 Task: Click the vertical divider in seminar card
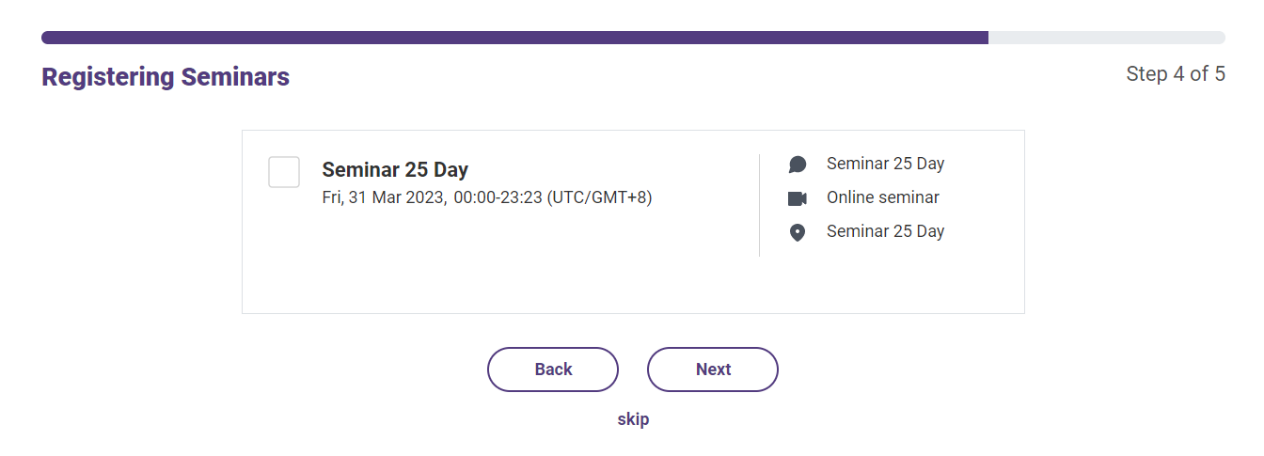[x=759, y=205]
